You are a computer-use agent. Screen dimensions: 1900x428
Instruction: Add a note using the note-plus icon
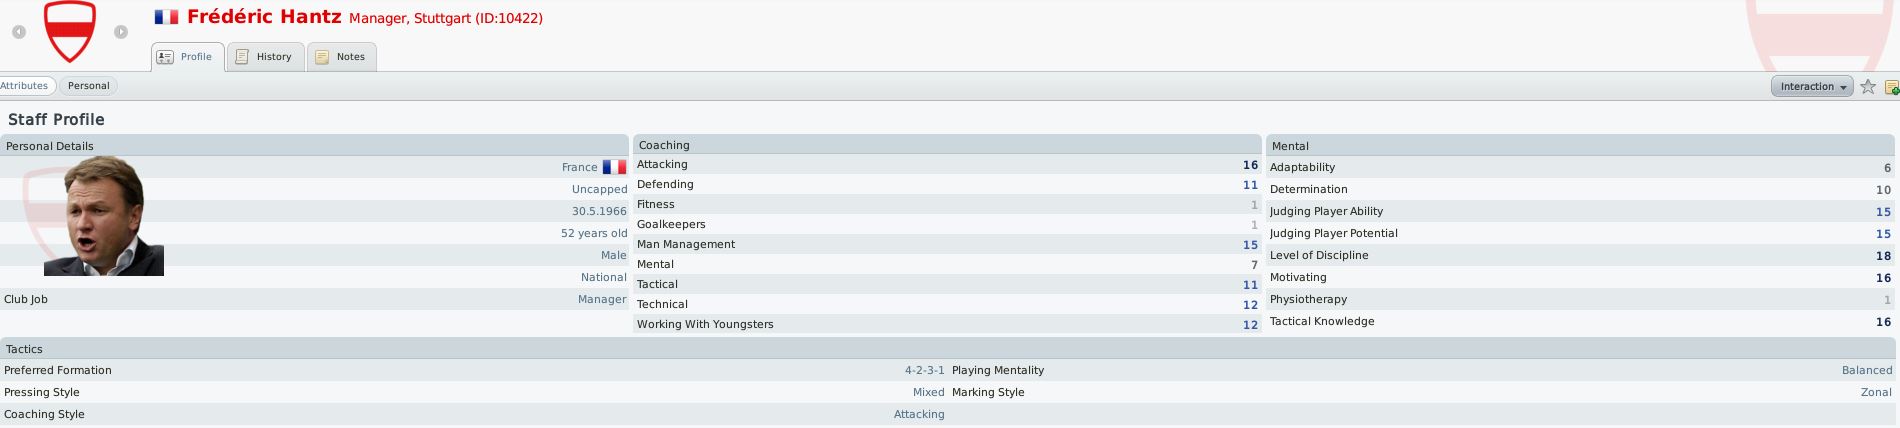coord(1891,87)
